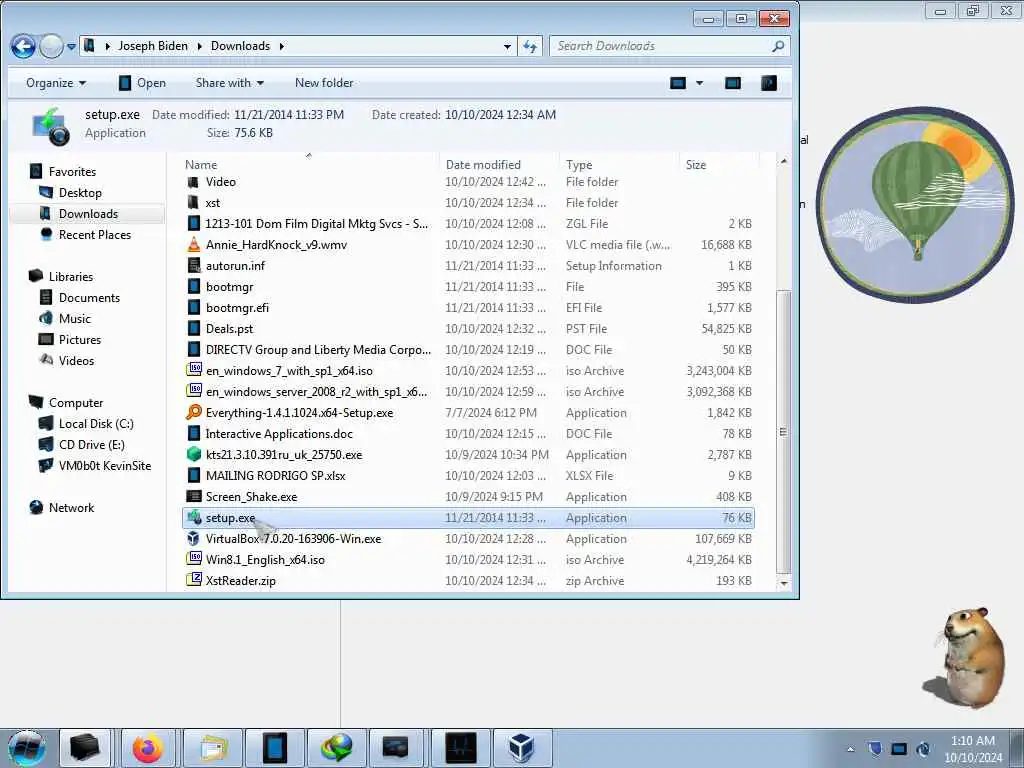Select the autorun.inf file icon
Viewport: 1024px width, 768px height.
[194, 266]
